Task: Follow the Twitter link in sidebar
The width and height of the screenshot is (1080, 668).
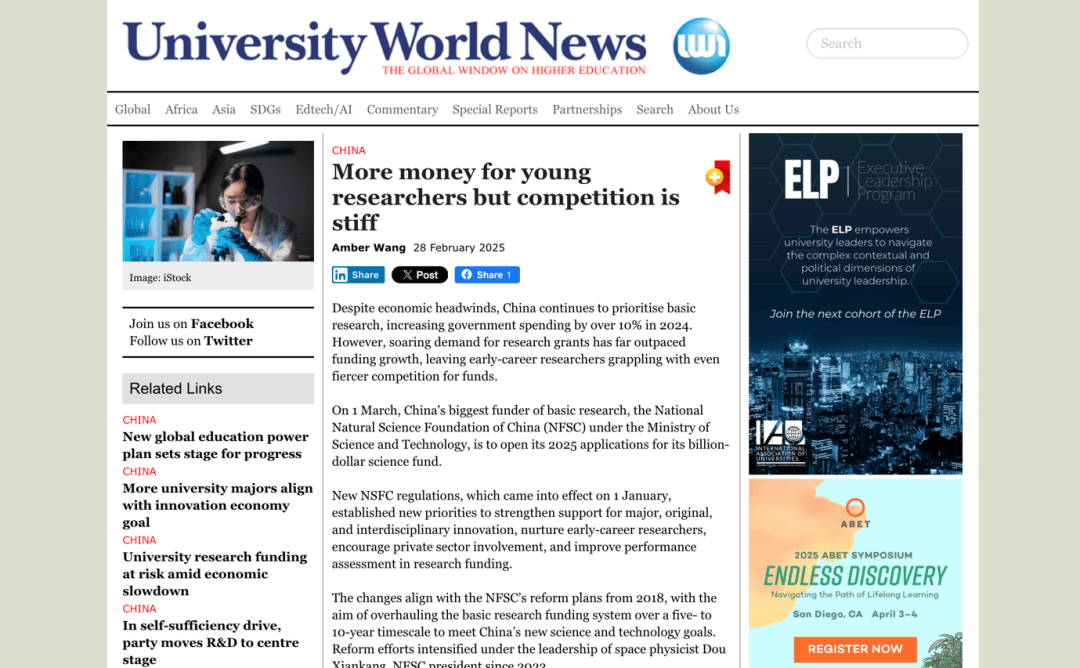Action: coord(228,341)
